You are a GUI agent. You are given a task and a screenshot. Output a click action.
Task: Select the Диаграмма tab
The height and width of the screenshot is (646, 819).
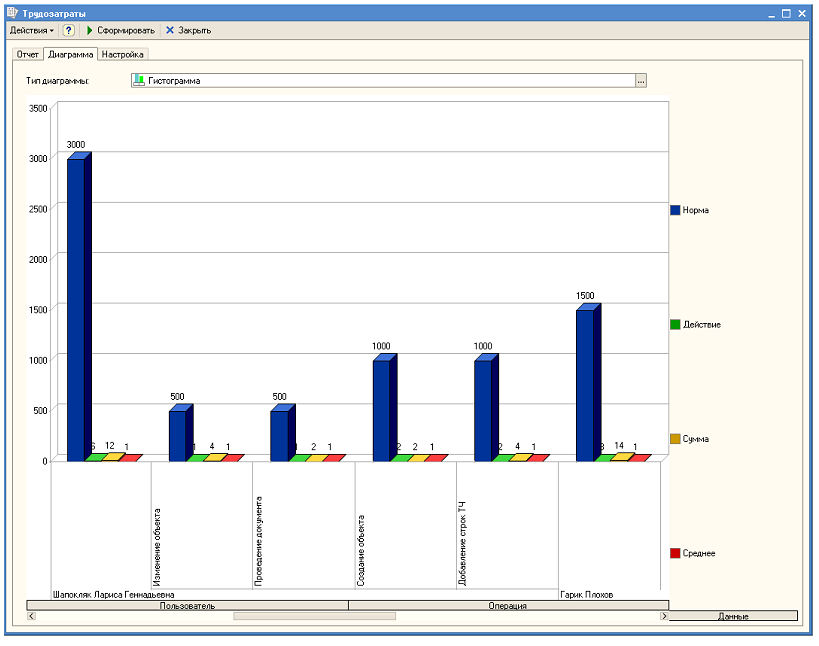71,54
